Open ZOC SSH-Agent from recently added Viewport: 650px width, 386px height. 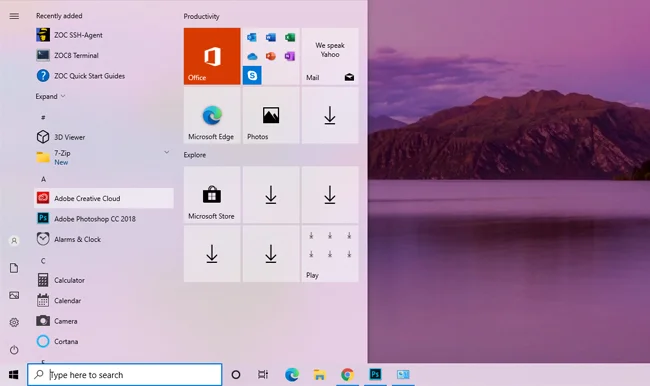(x=104, y=35)
